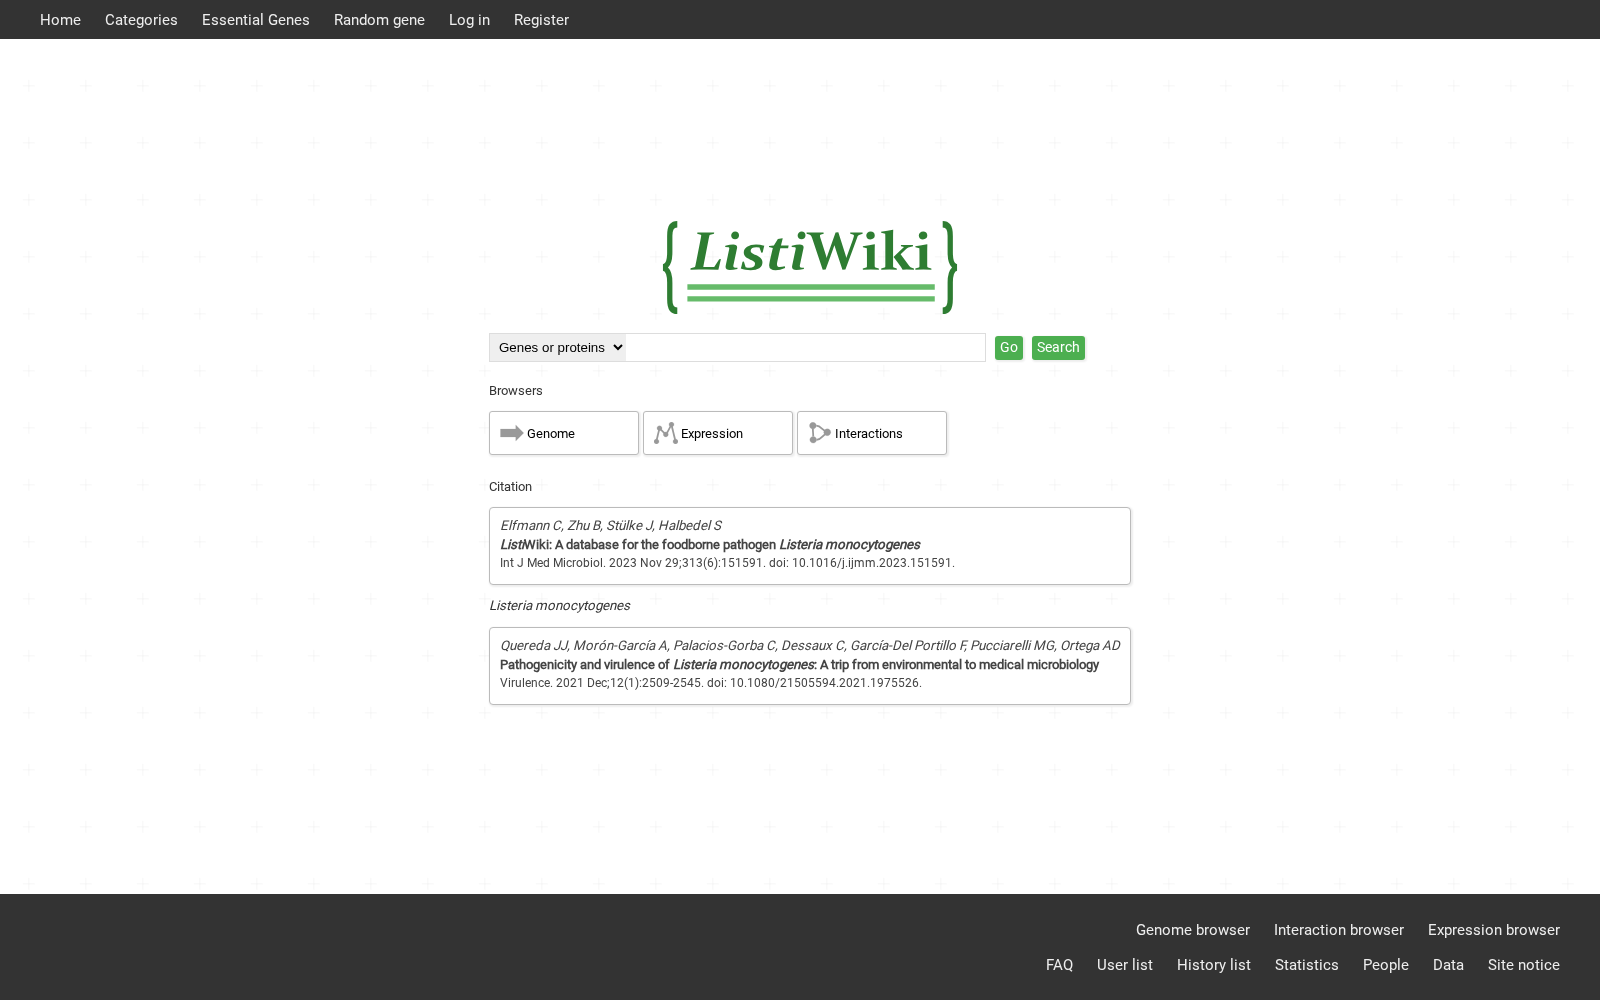Open the Pathogenicity and virulence citation
Image resolution: width=1600 pixels, height=1000 pixels.
tap(799, 665)
